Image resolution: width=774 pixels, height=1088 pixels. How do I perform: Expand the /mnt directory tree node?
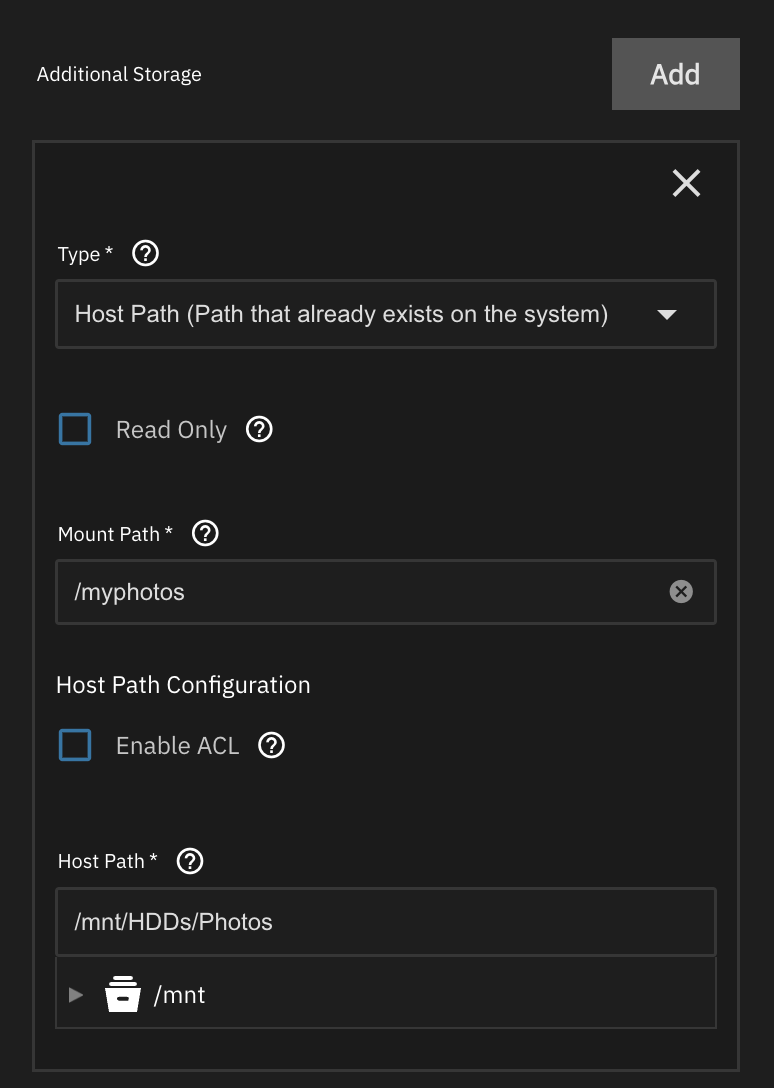76,995
